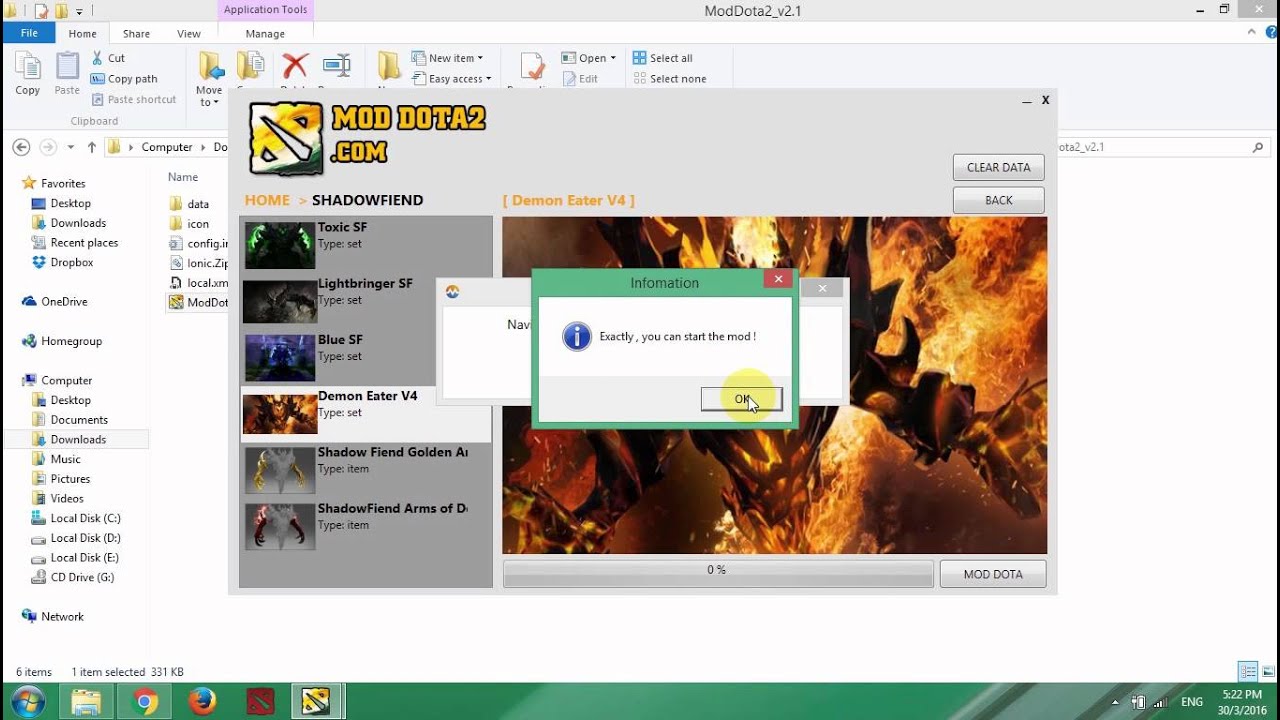
Task: Open the Open button dropdown in ribbon
Action: pyautogui.click(x=588, y=58)
